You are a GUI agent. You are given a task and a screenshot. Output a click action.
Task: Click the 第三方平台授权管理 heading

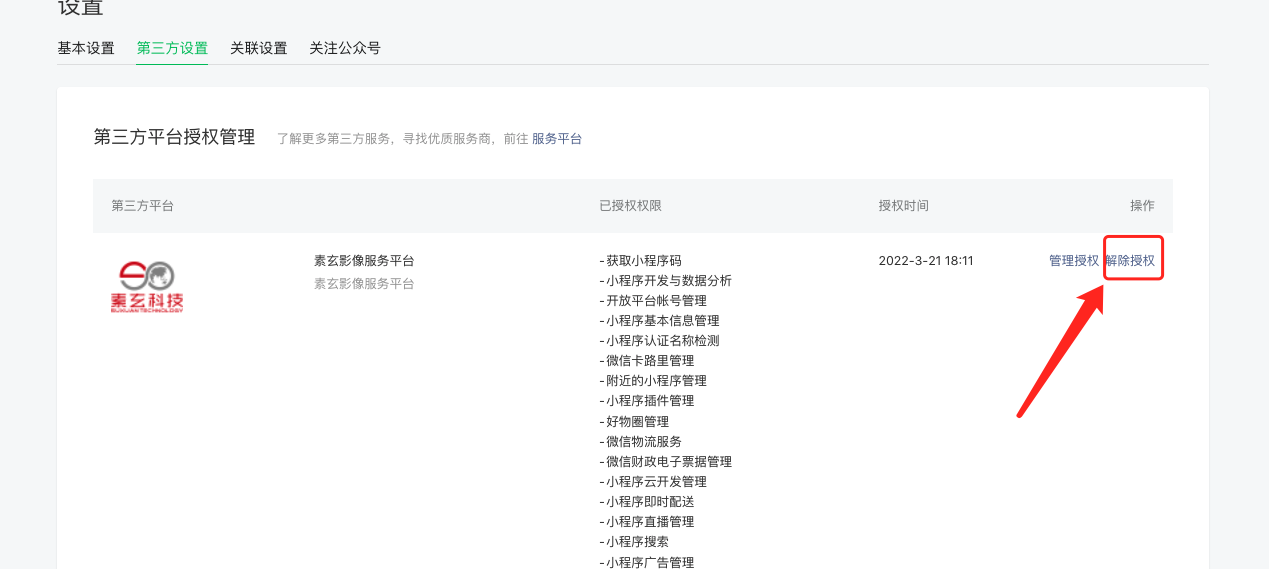tap(174, 137)
